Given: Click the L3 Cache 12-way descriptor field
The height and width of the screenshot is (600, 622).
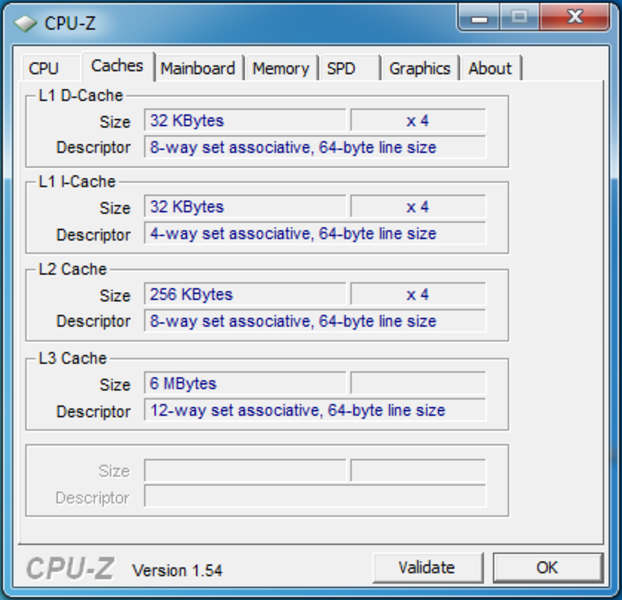Looking at the screenshot, I should 315,410.
